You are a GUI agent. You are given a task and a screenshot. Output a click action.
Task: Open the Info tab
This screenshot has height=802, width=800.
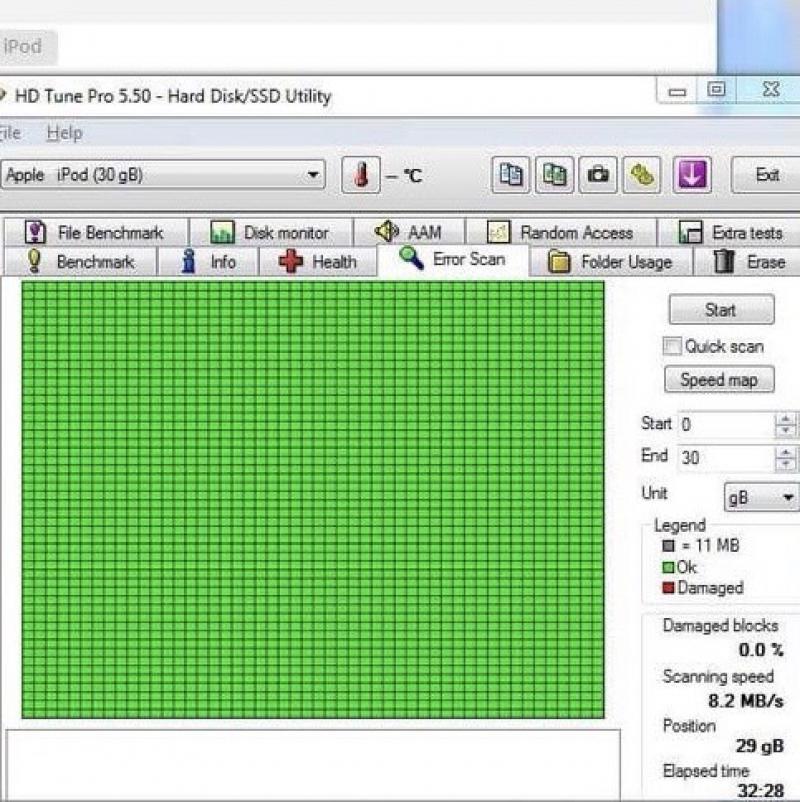click(x=208, y=262)
